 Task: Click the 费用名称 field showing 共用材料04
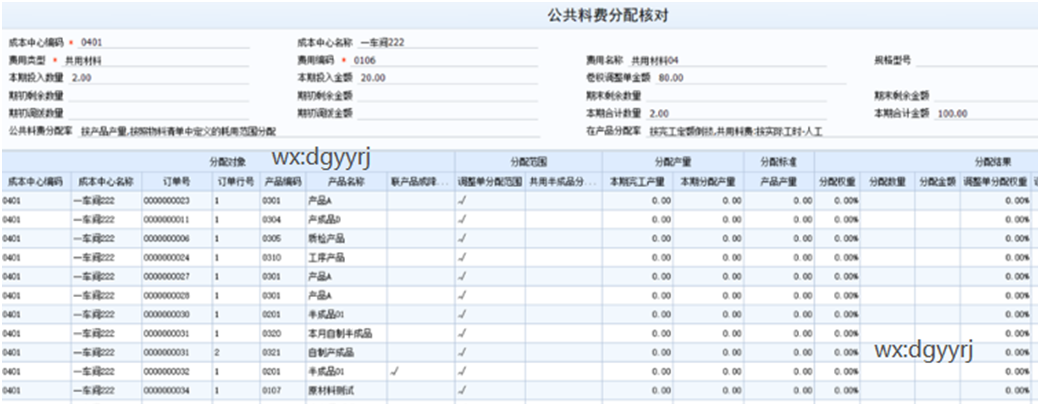pos(727,60)
